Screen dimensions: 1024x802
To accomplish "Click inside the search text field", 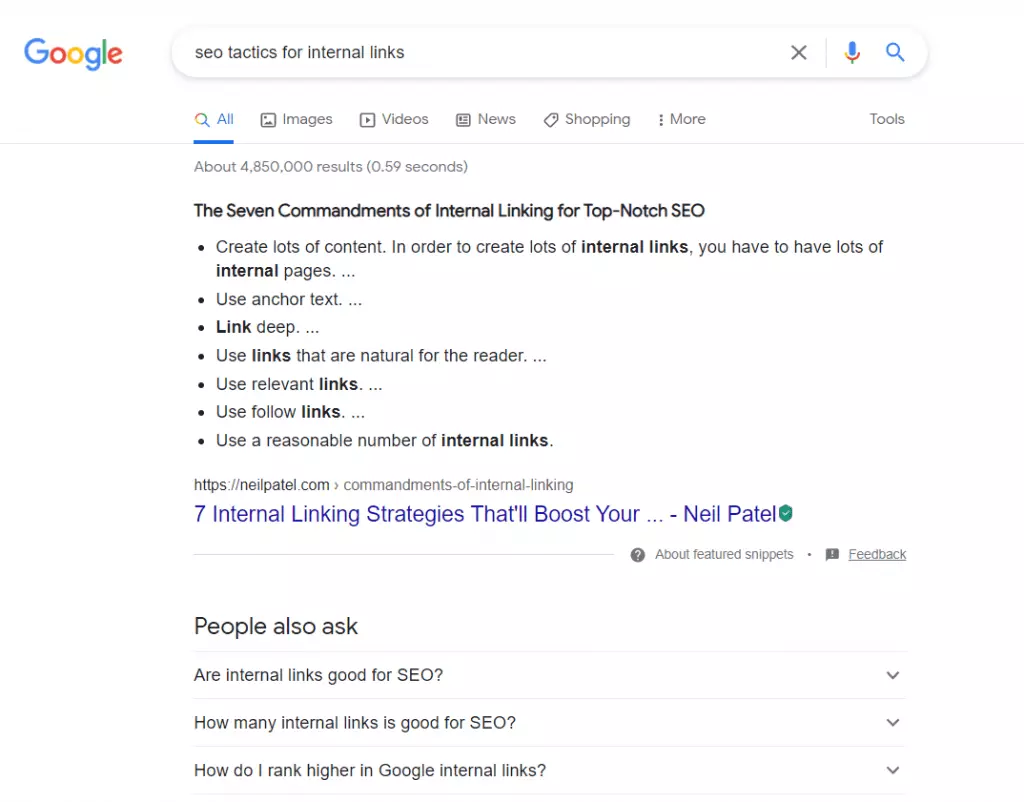I will pyautogui.click(x=480, y=53).
